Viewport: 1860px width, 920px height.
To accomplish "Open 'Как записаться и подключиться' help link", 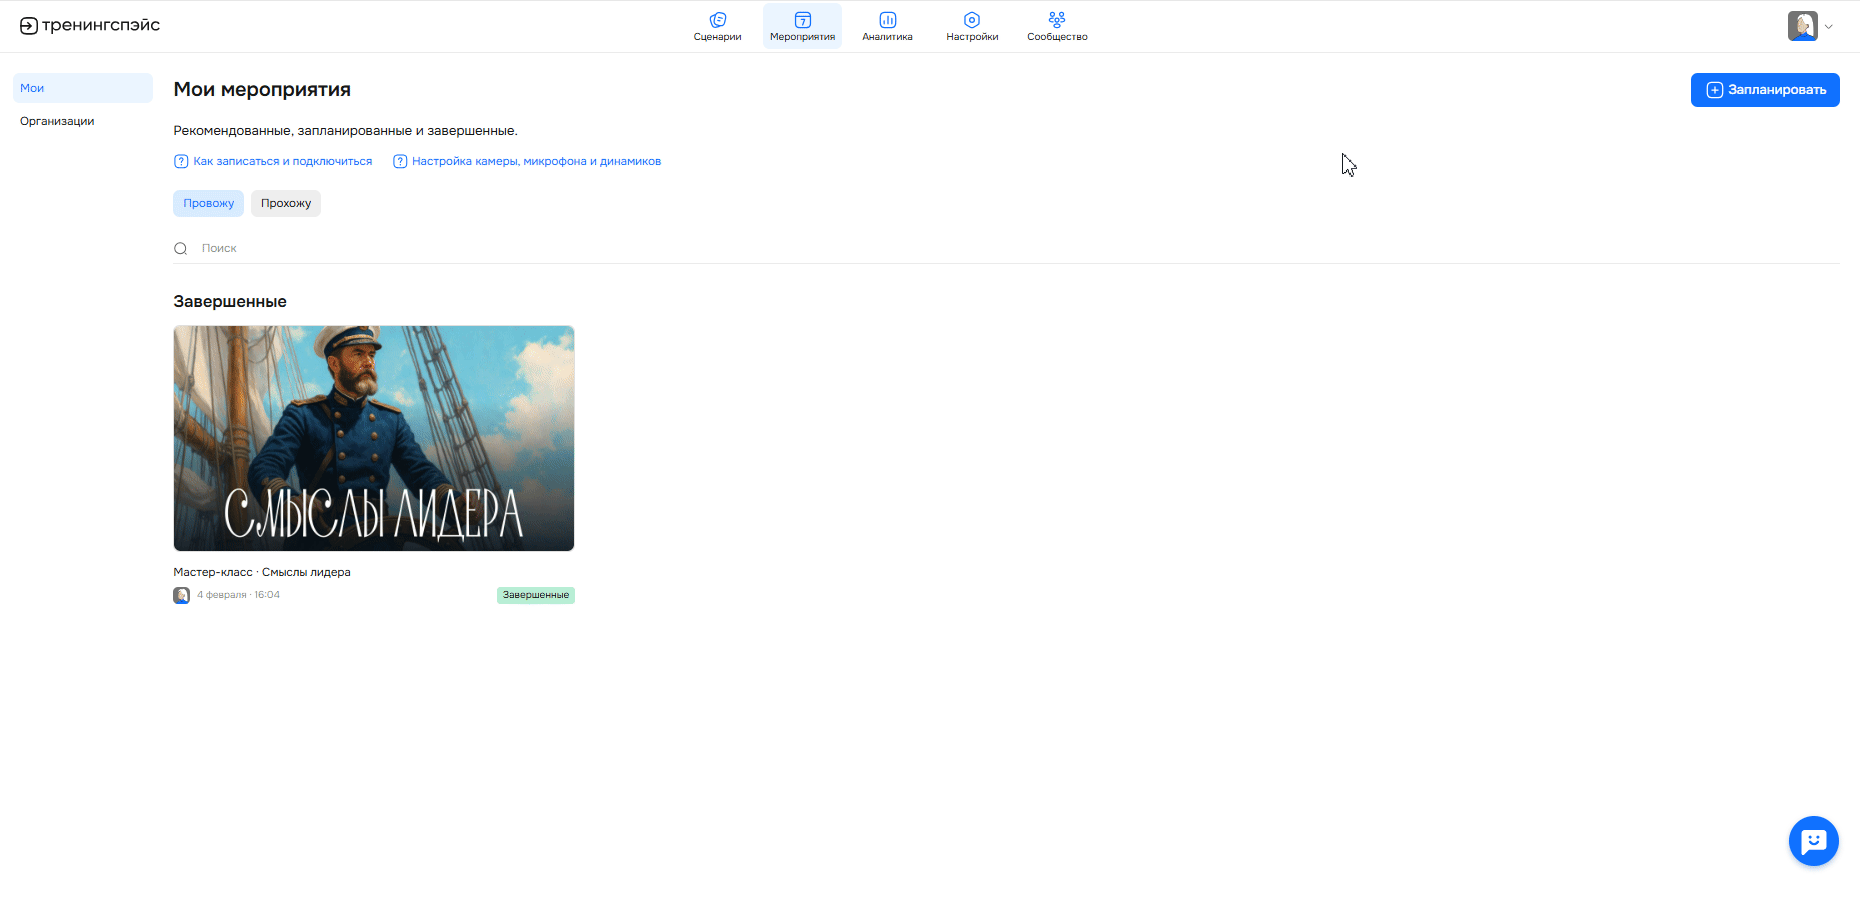I will [282, 162].
